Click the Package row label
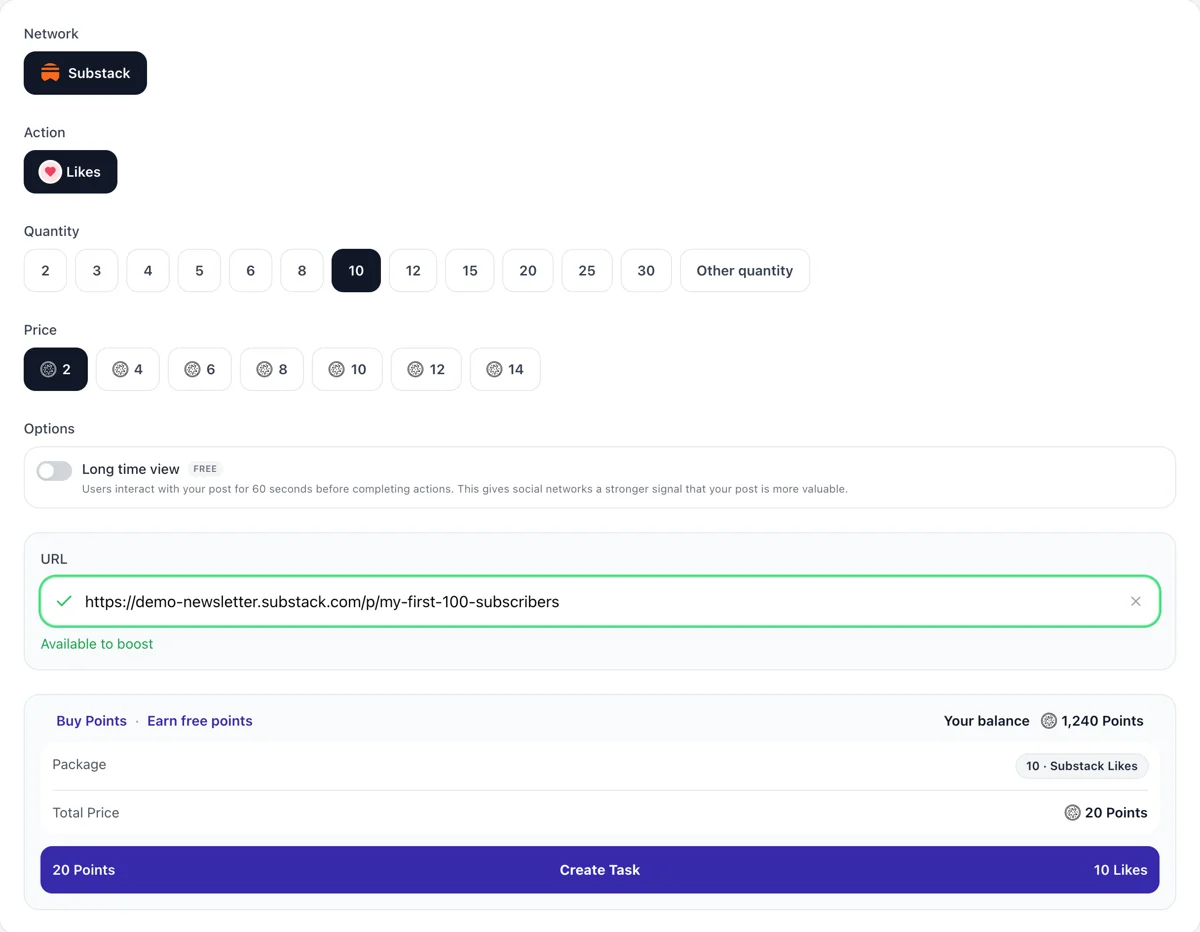This screenshot has width=1200, height=932. (79, 764)
